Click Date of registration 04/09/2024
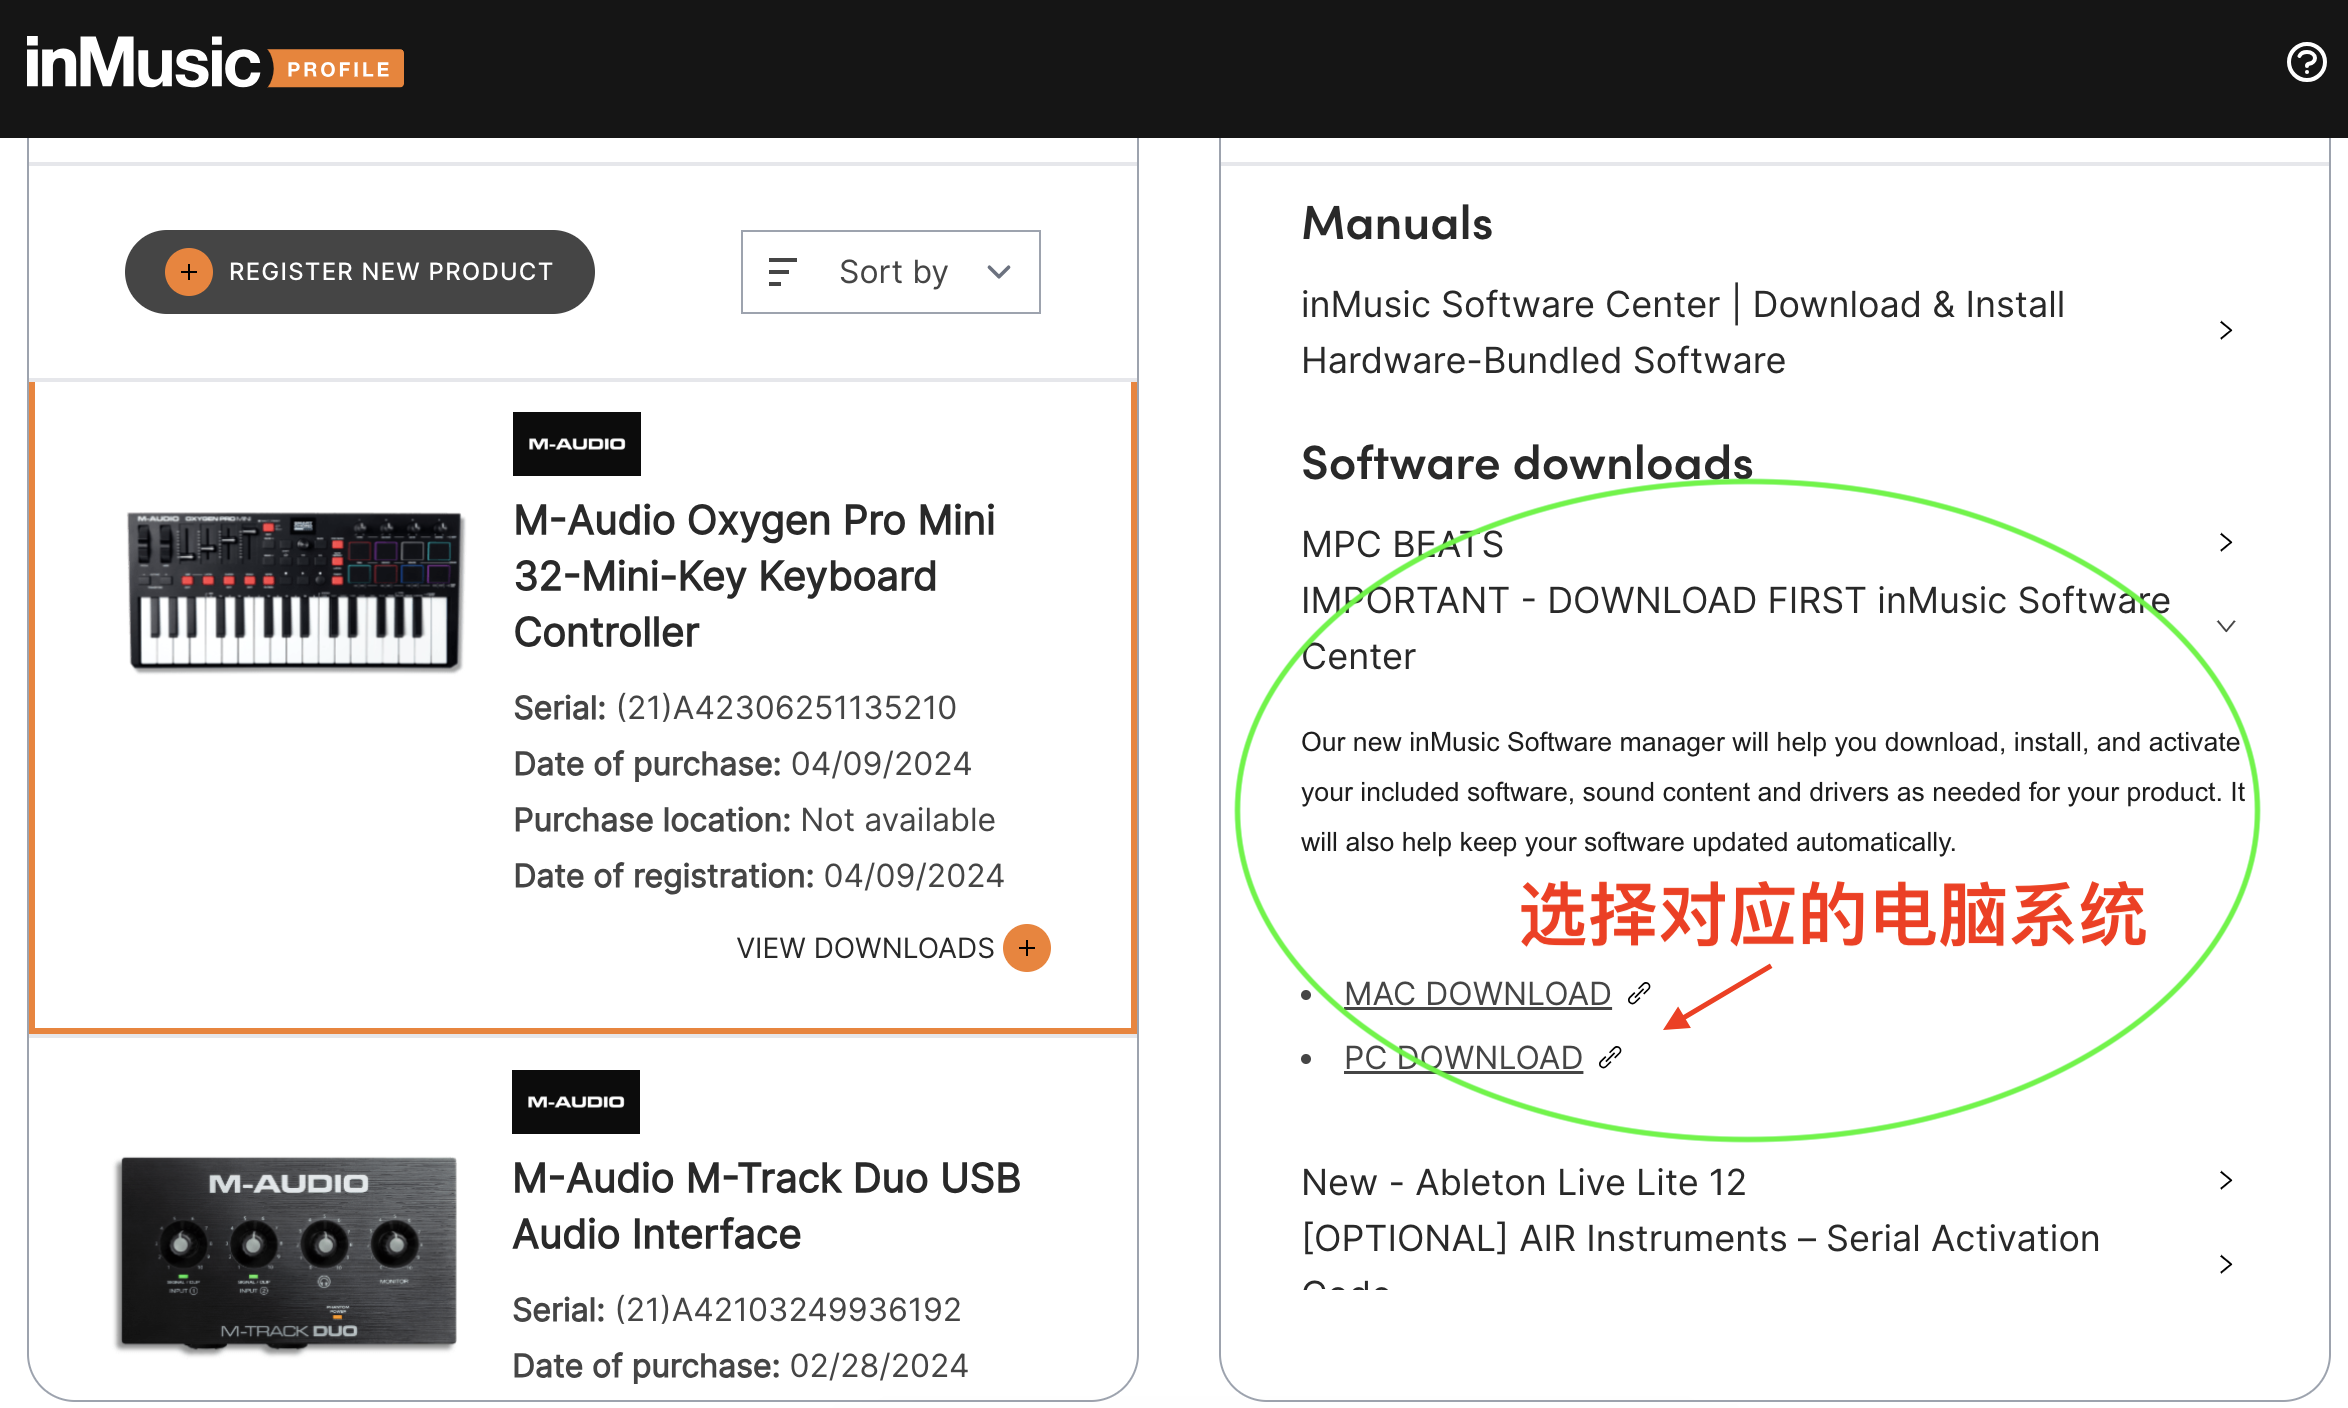This screenshot has height=1408, width=2348. tap(758, 876)
